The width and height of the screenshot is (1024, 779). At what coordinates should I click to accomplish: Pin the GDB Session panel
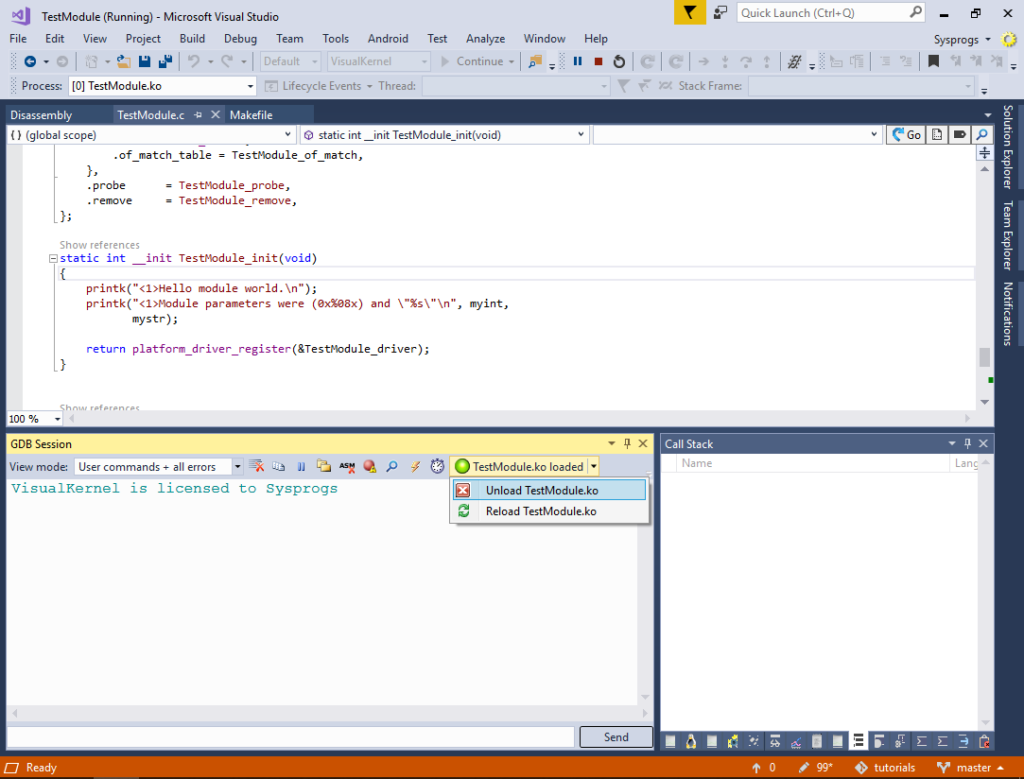(627, 443)
